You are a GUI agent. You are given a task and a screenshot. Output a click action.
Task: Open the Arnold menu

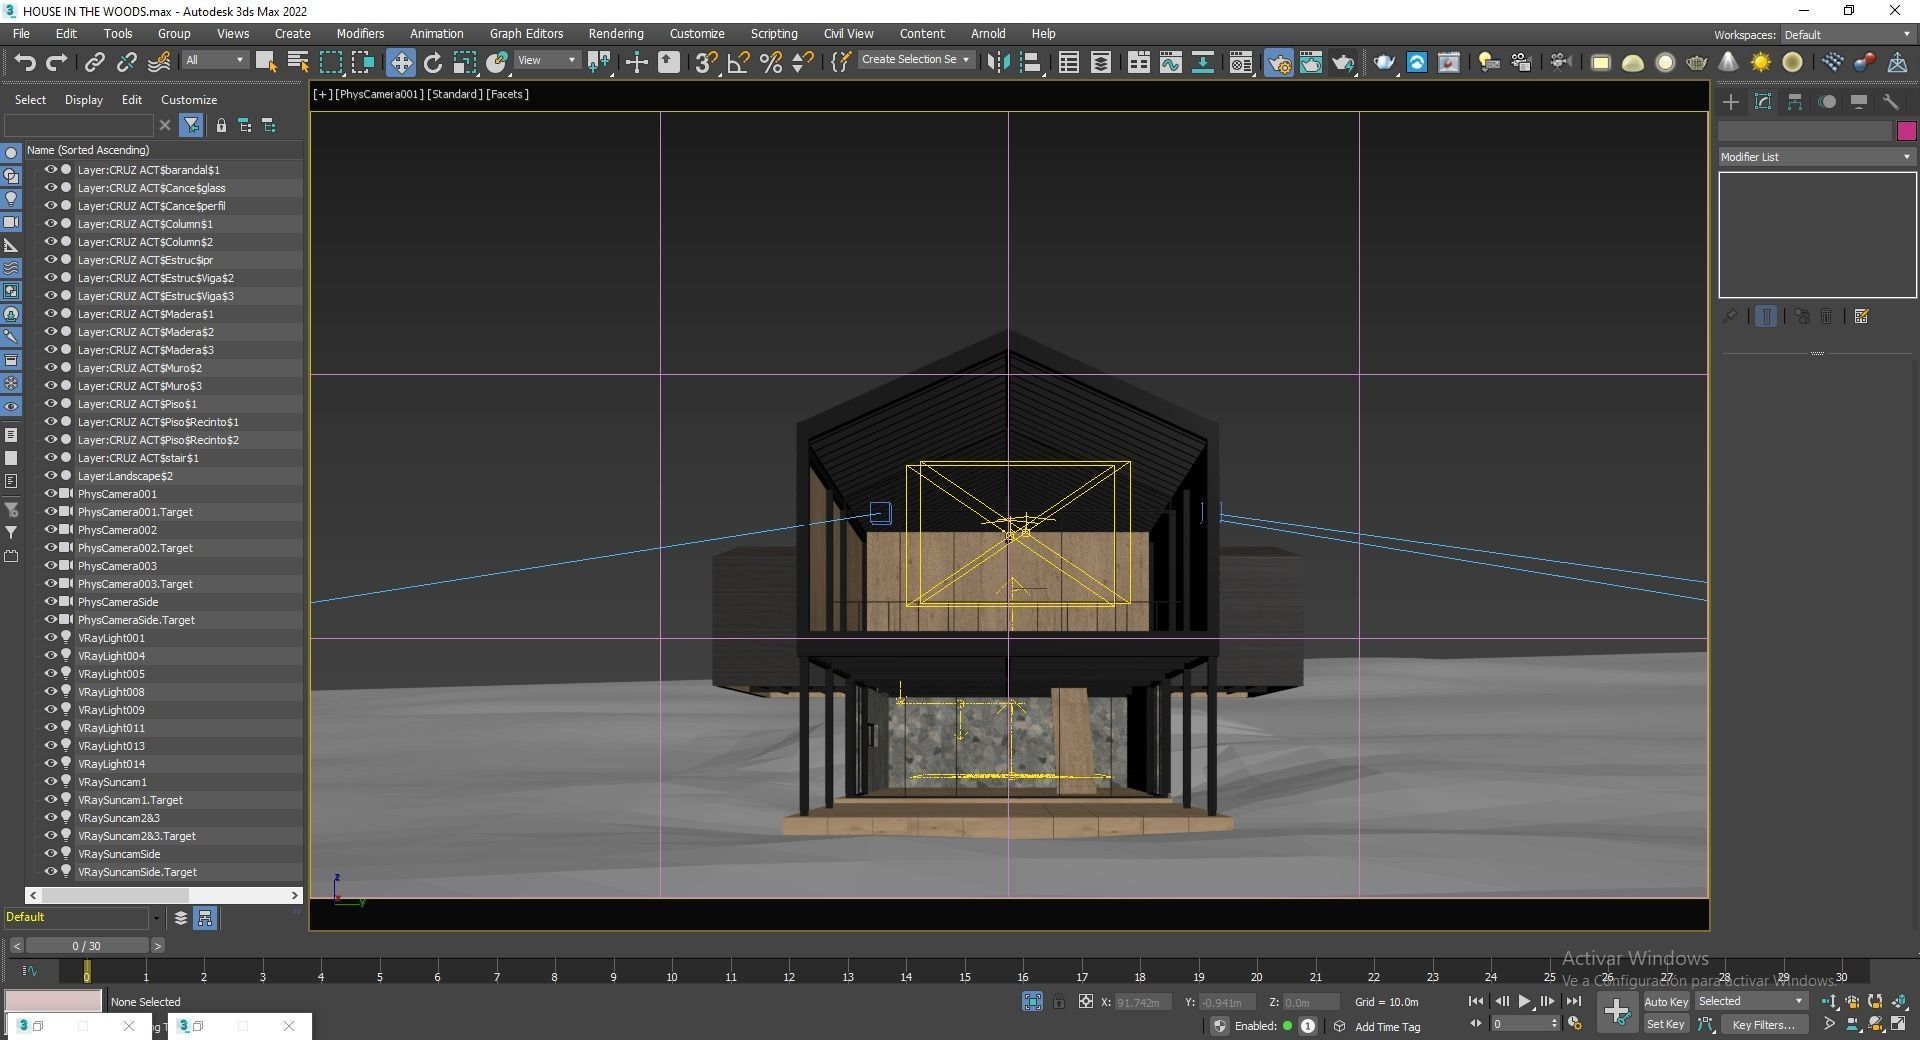(x=988, y=33)
